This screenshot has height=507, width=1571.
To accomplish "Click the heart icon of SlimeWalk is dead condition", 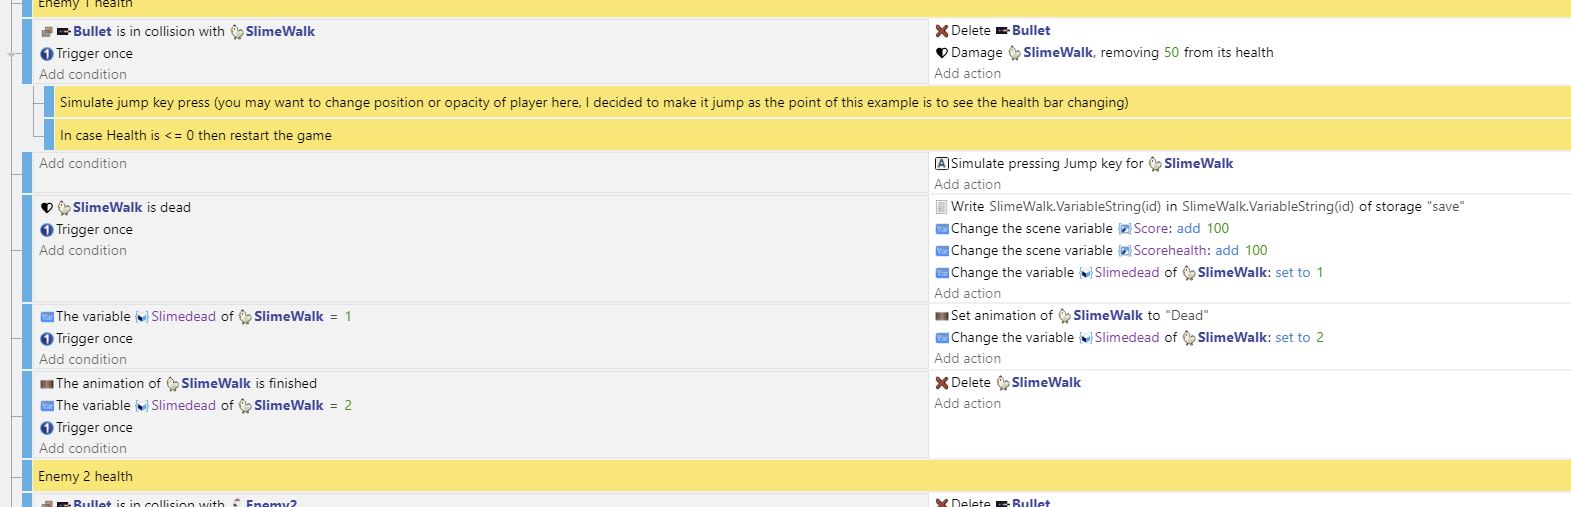I will (46, 208).
